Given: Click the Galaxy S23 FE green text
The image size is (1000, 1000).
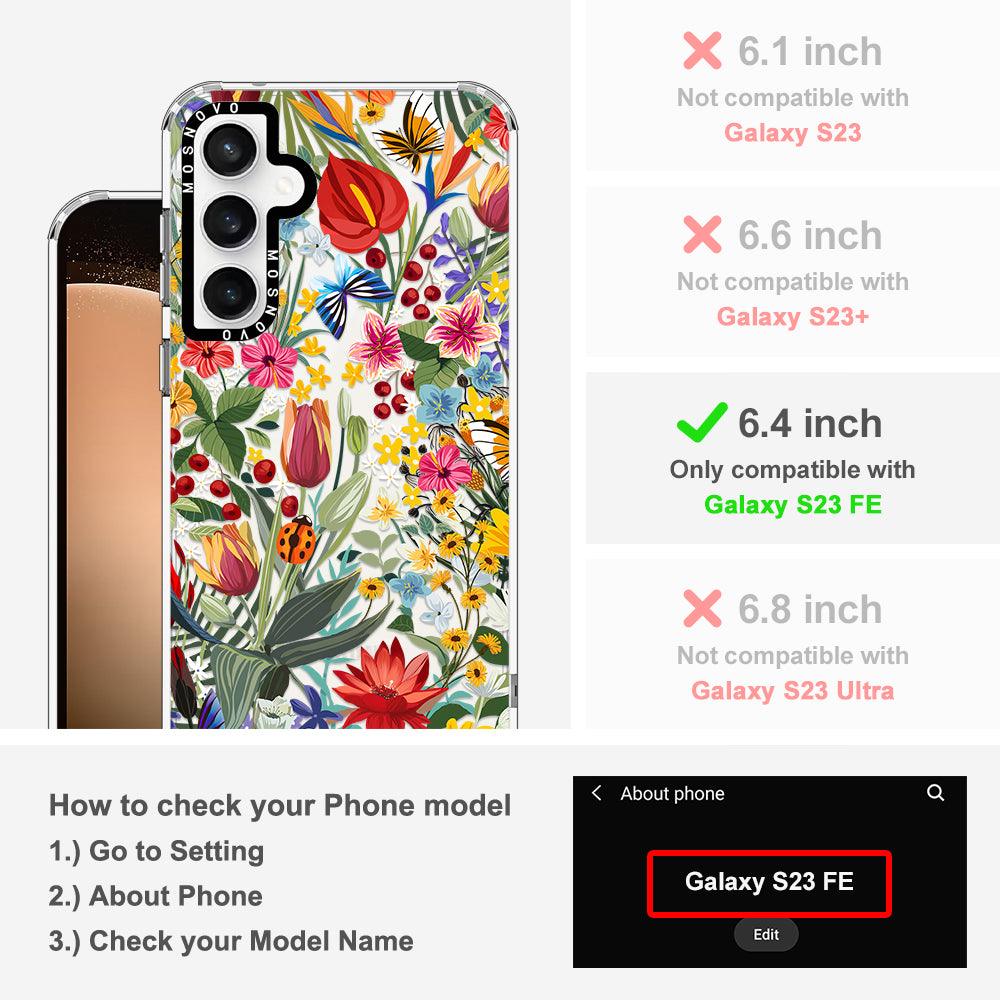Looking at the screenshot, I should [x=793, y=504].
